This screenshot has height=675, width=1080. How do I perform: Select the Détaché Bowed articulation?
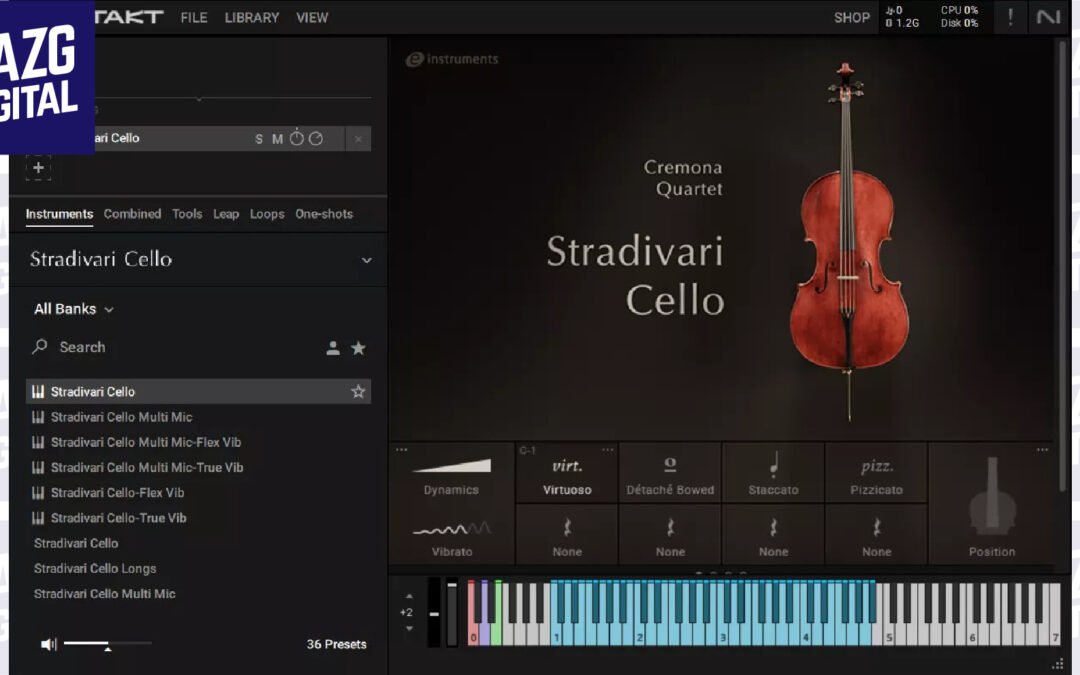click(x=669, y=474)
